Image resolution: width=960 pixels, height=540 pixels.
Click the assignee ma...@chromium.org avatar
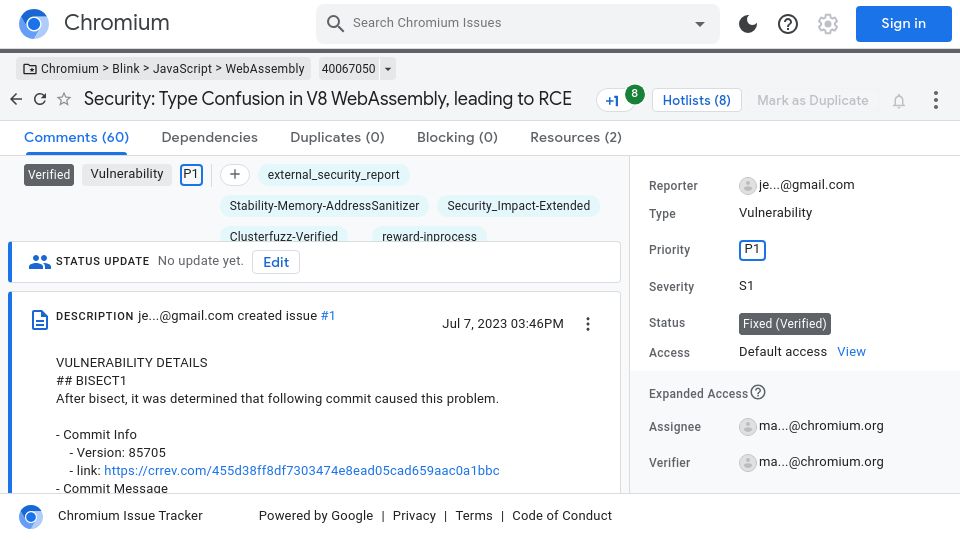click(747, 427)
